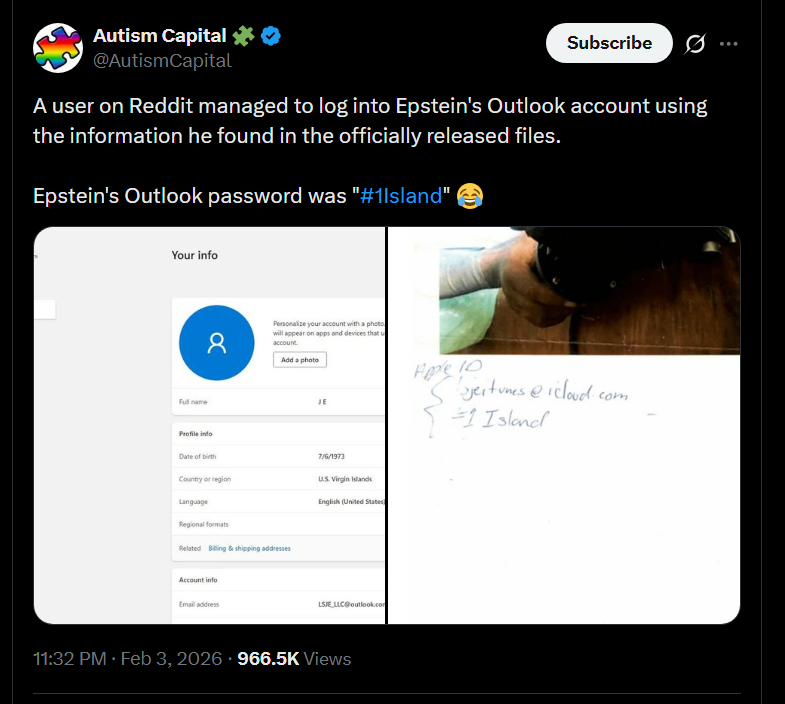Click "Billing & shipping addresses" link
The width and height of the screenshot is (785, 704).
pyautogui.click(x=249, y=548)
